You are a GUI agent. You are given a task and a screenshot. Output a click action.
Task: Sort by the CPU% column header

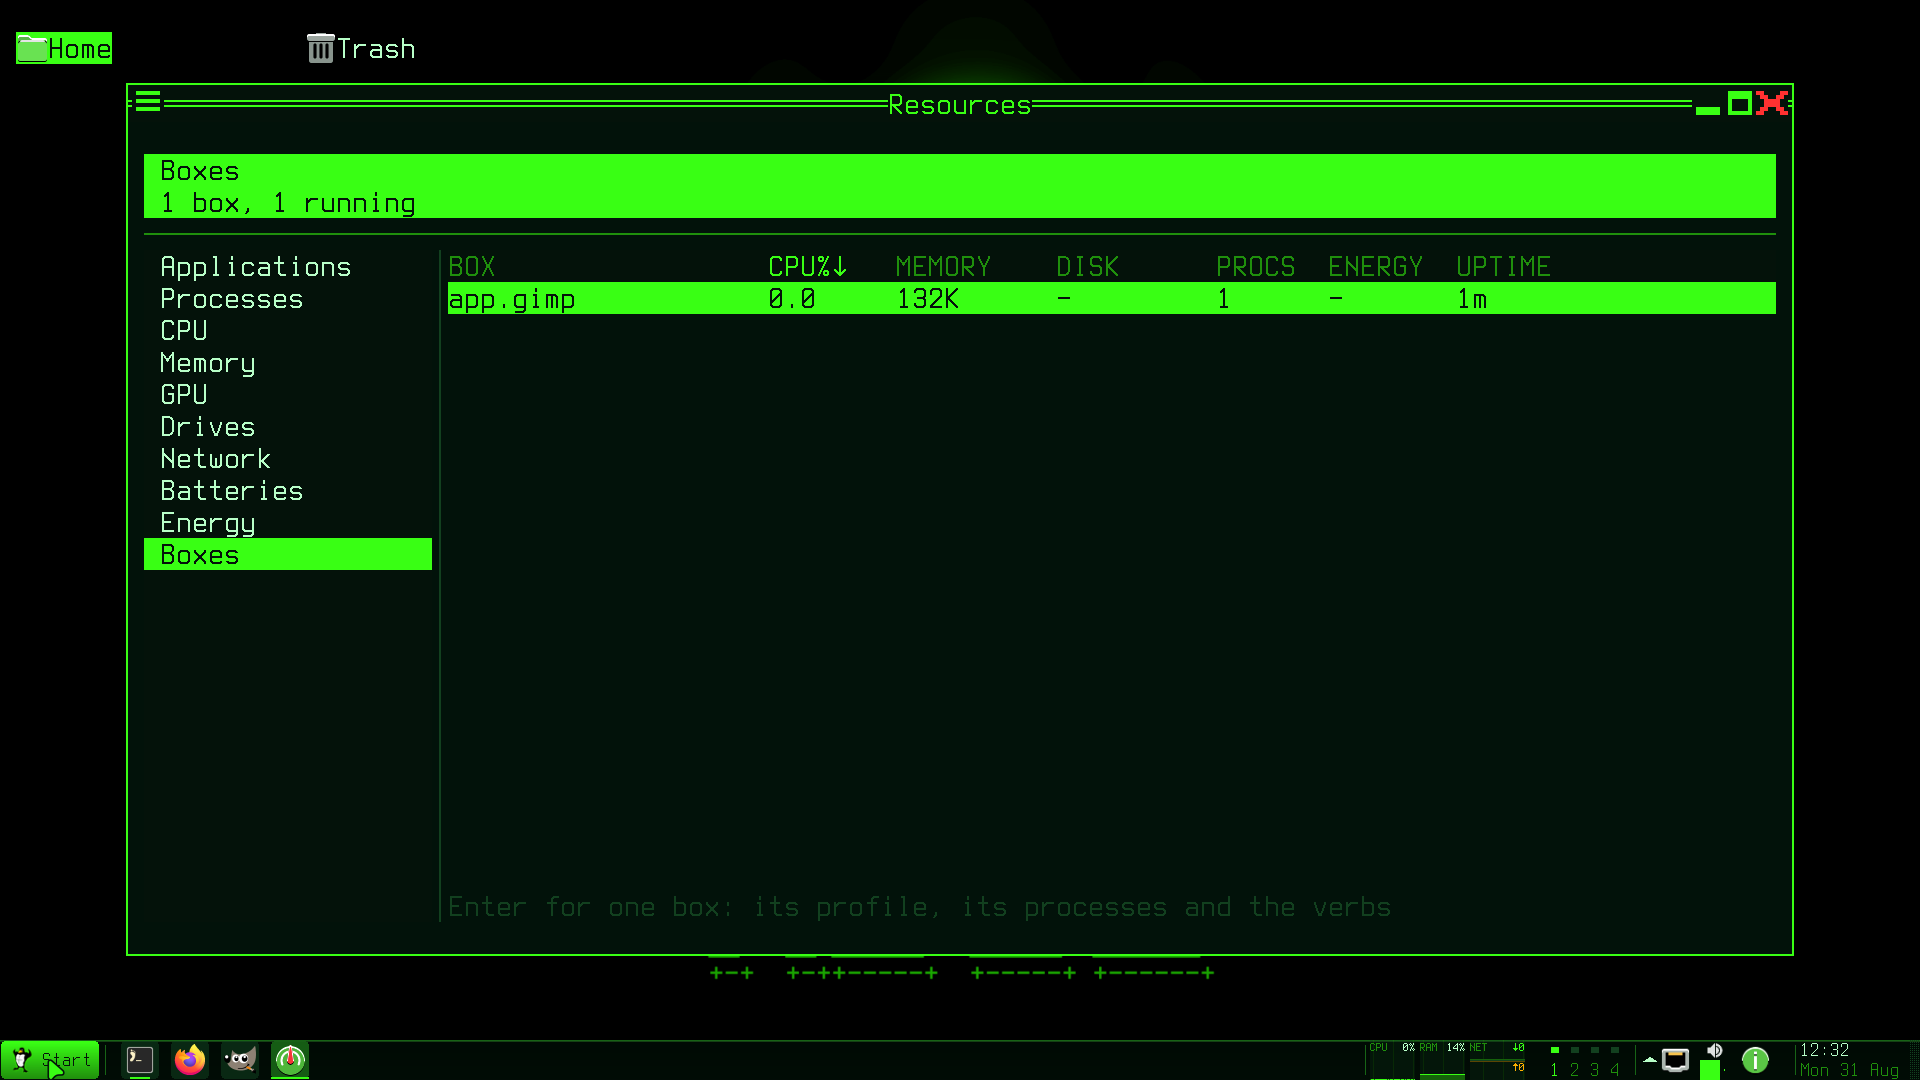pos(808,267)
